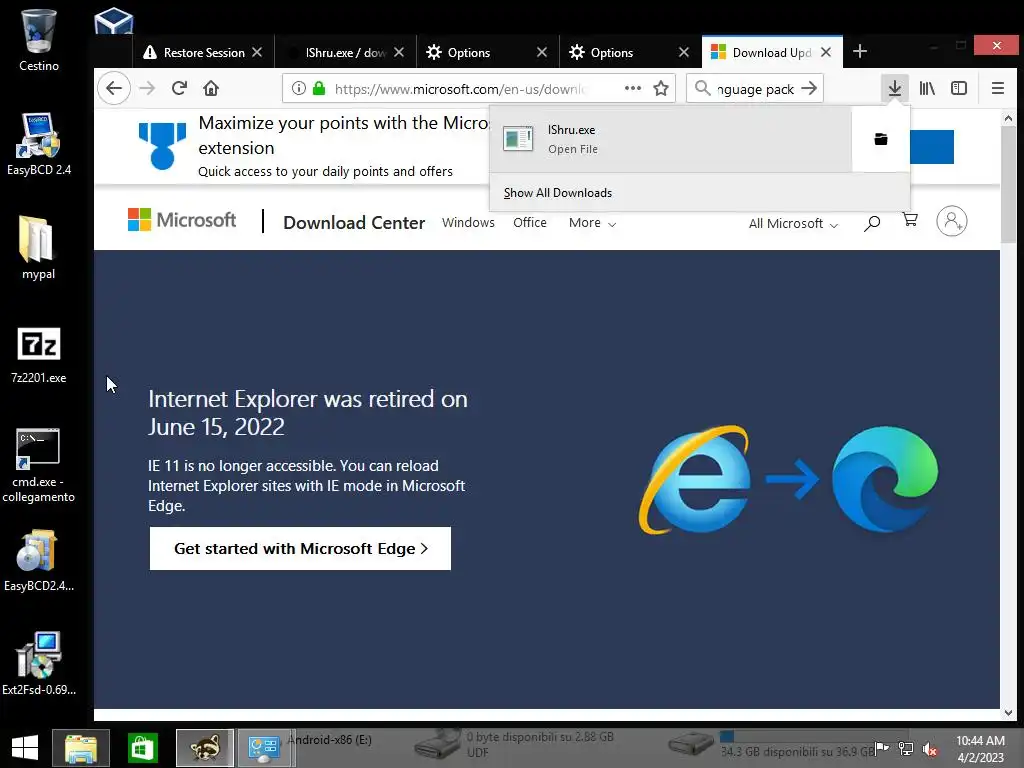Image resolution: width=1024 pixels, height=768 pixels.
Task: Click the Download Center heading link
Action: coord(354,223)
